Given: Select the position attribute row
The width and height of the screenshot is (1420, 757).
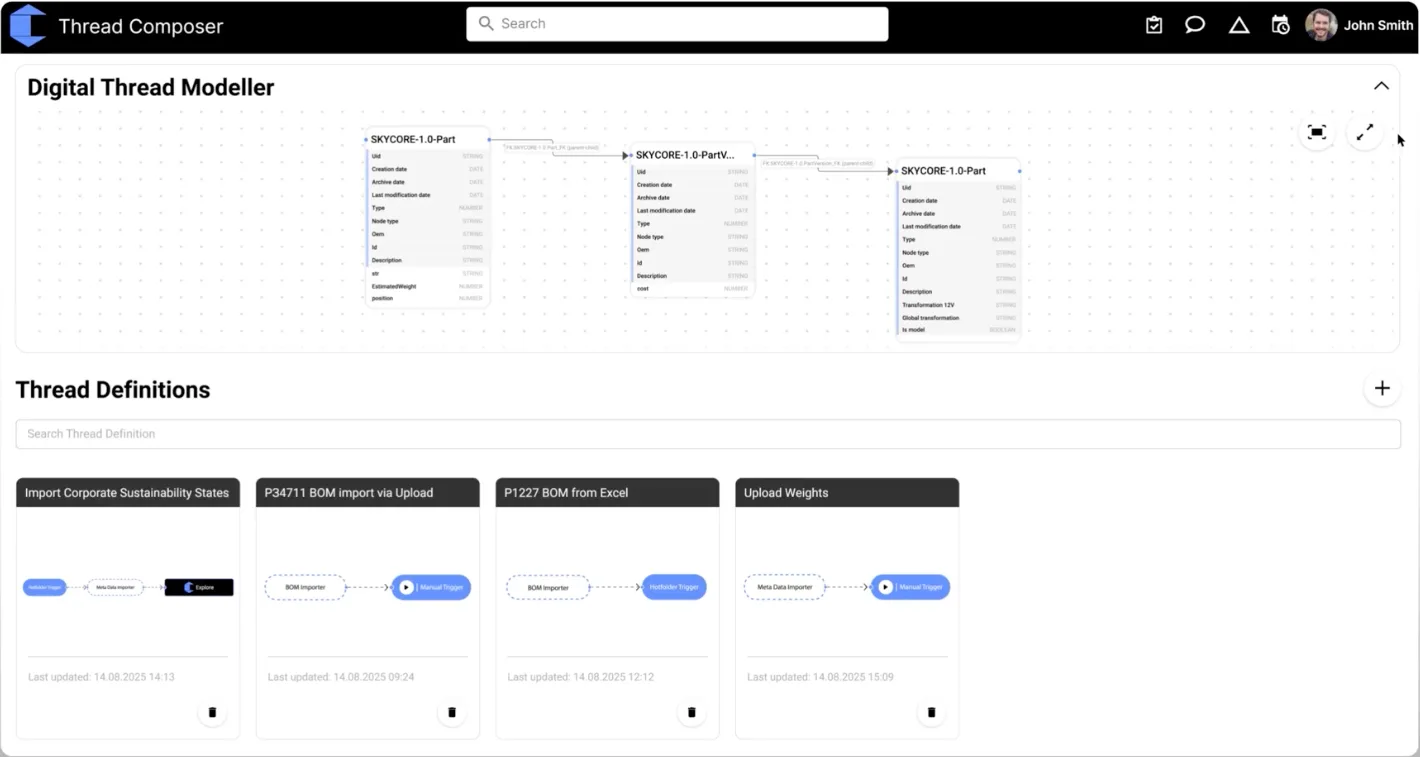Looking at the screenshot, I should coord(427,298).
